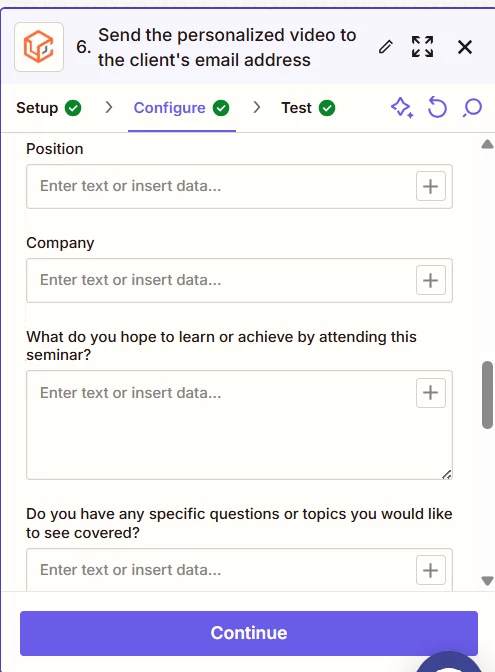Select the Configure tab

click(x=182, y=108)
